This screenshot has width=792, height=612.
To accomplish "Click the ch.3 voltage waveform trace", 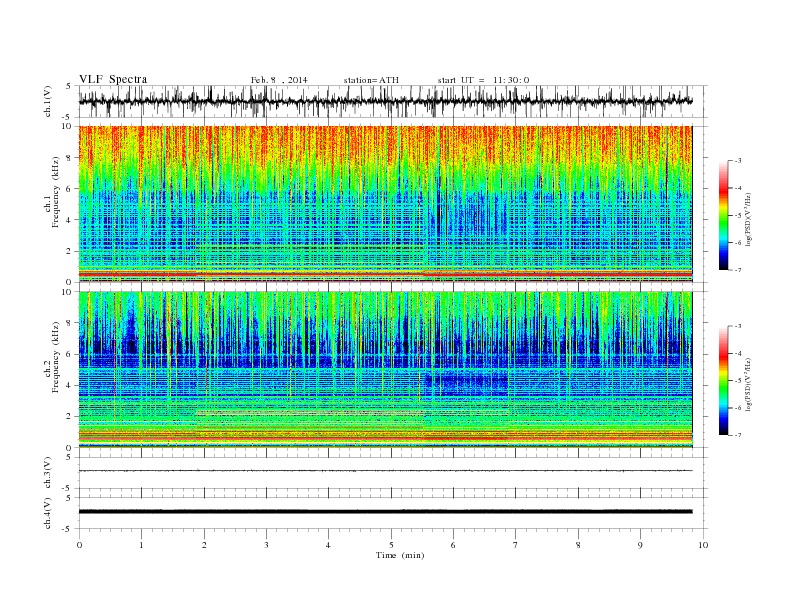I will pos(385,471).
